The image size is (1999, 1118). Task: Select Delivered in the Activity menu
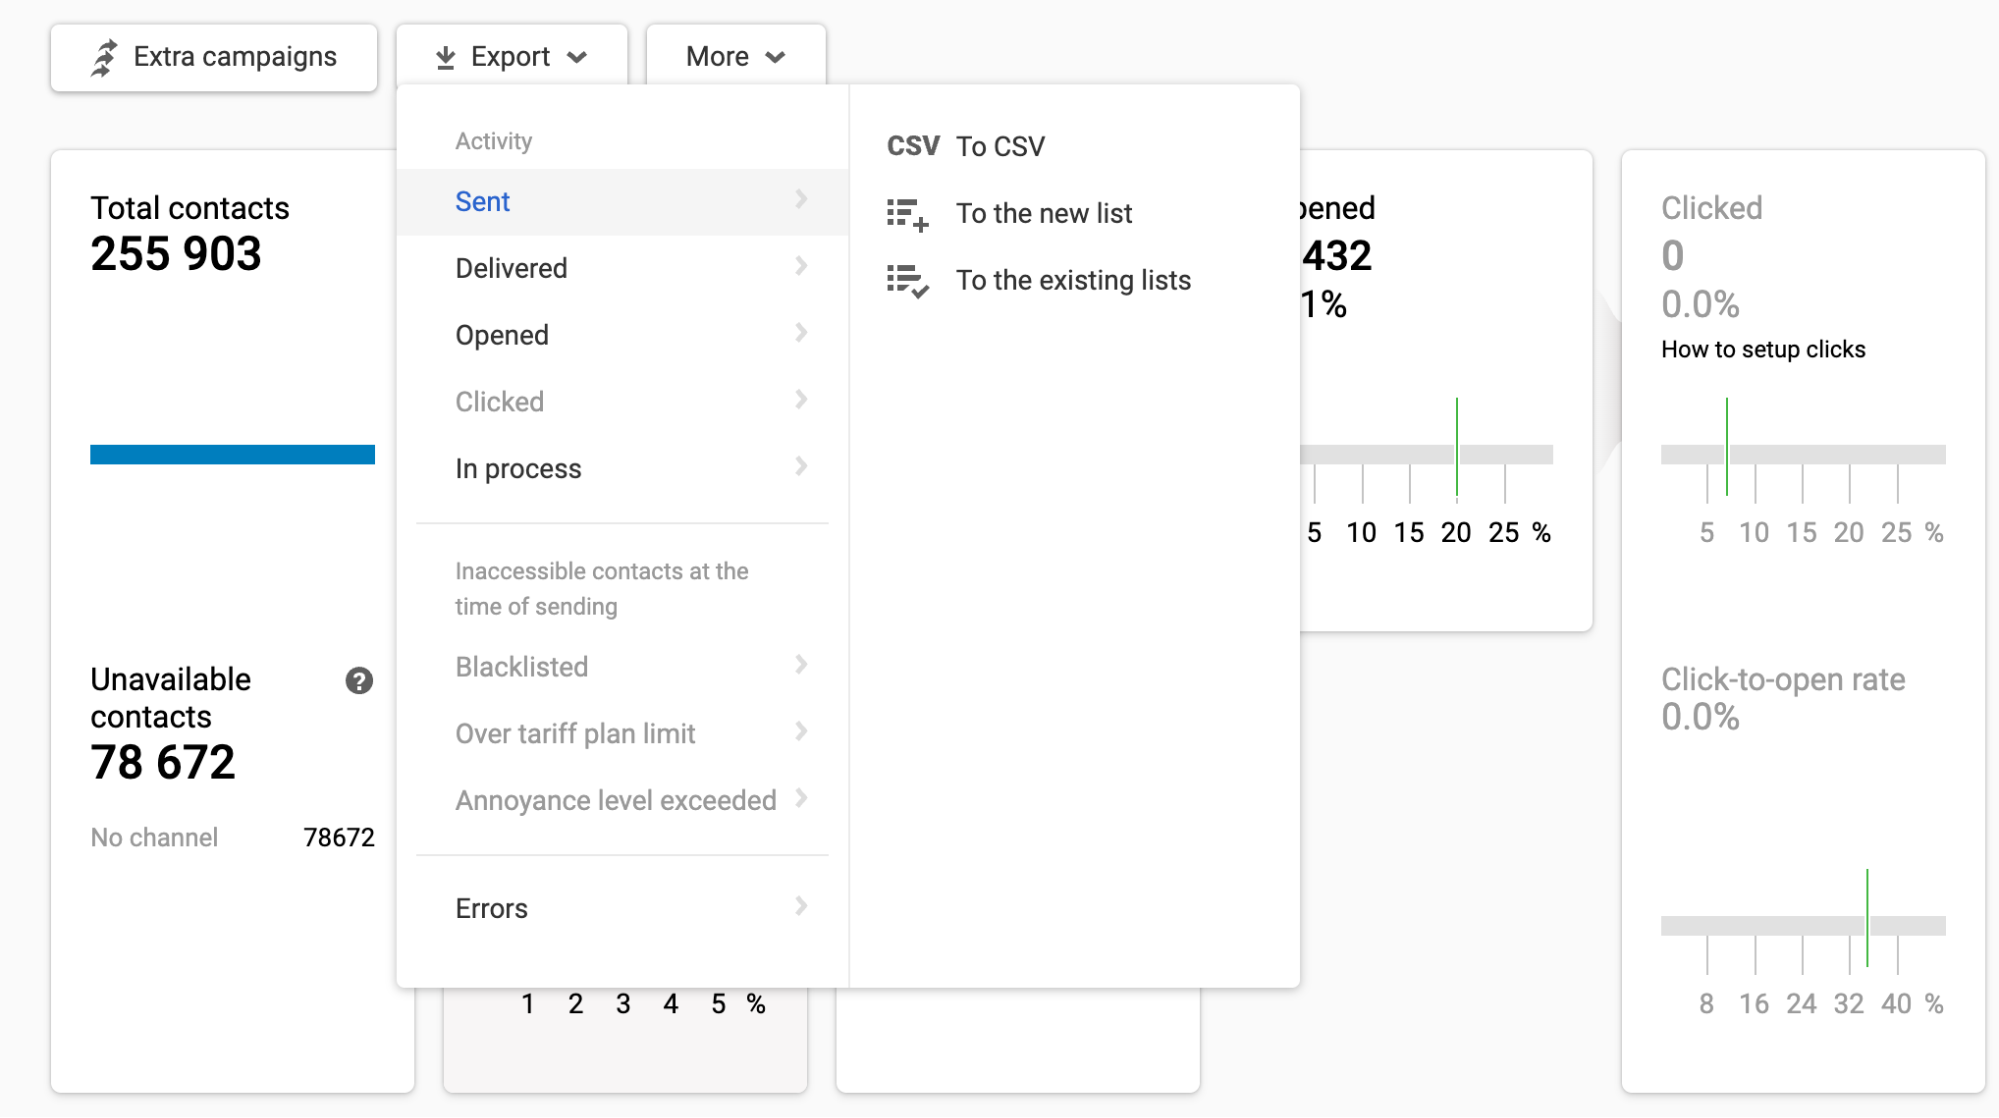(511, 268)
